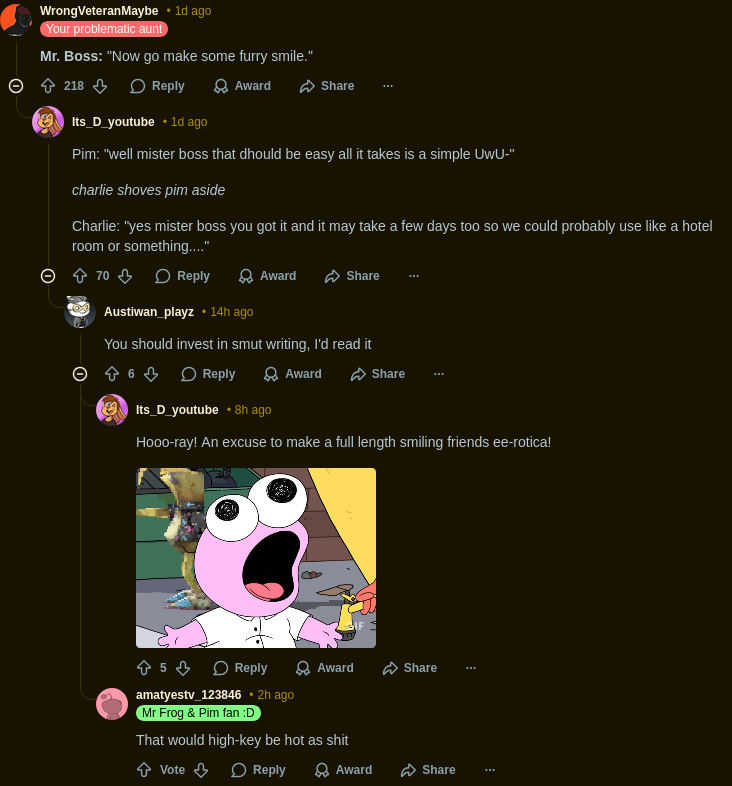Downvote the comment with 218 votes

click(x=100, y=86)
